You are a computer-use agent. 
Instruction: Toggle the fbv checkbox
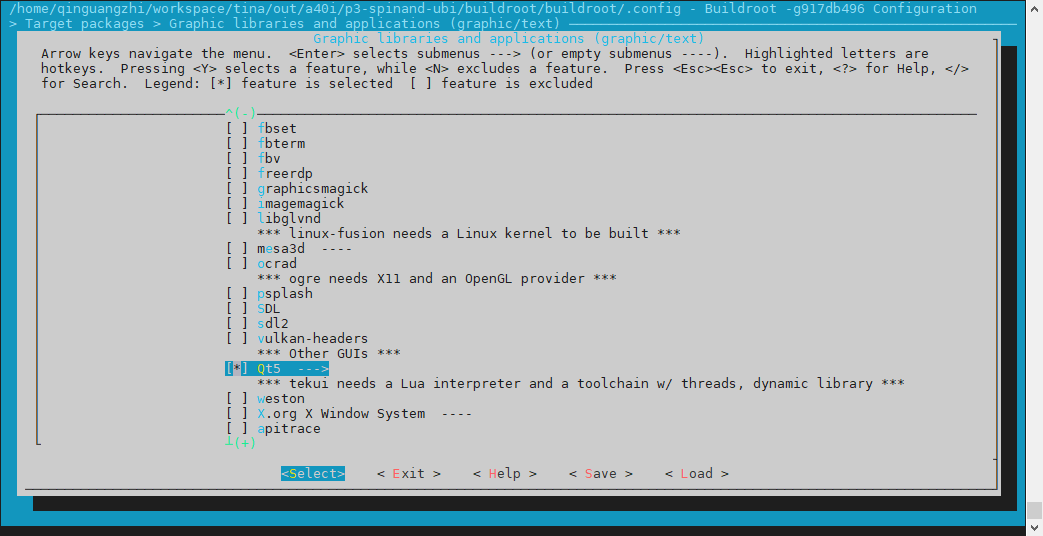(x=237, y=158)
